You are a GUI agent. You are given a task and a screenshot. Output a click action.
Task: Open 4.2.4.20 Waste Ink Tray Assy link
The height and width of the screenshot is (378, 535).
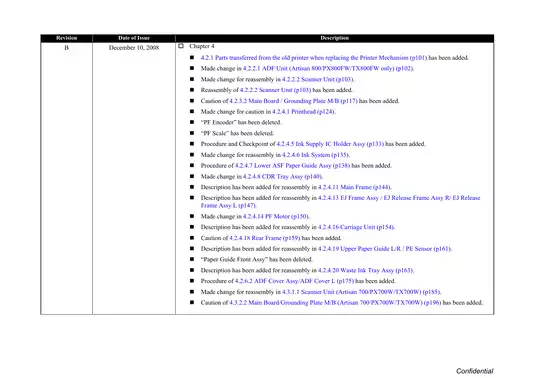click(365, 271)
